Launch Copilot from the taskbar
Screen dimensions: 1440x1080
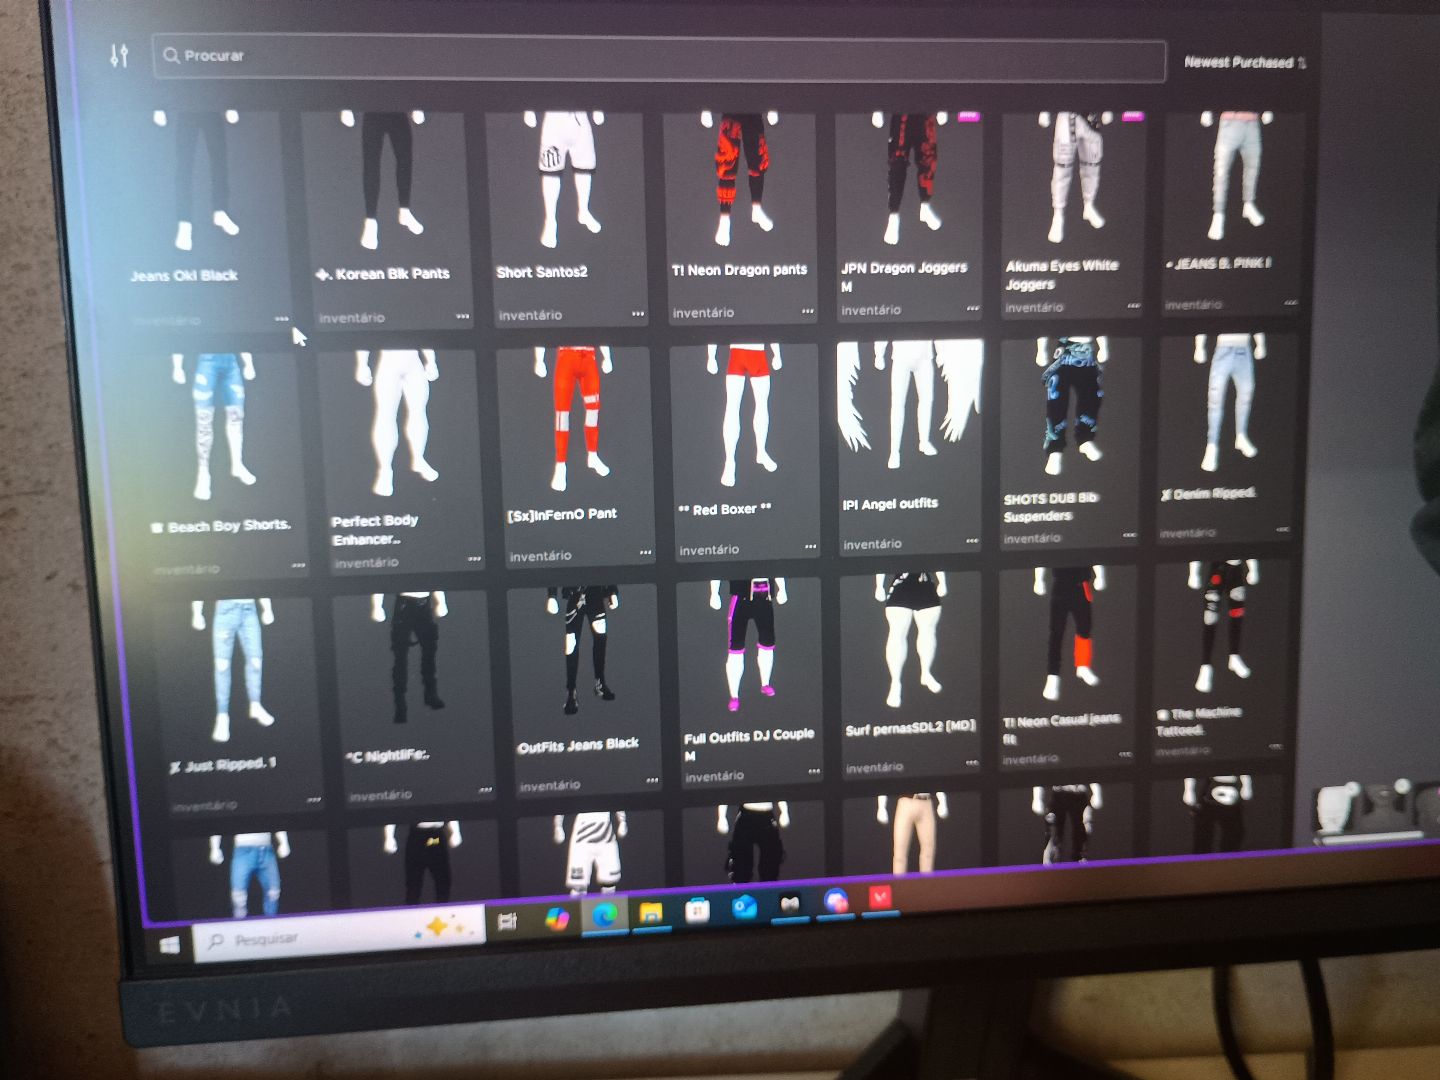click(556, 918)
